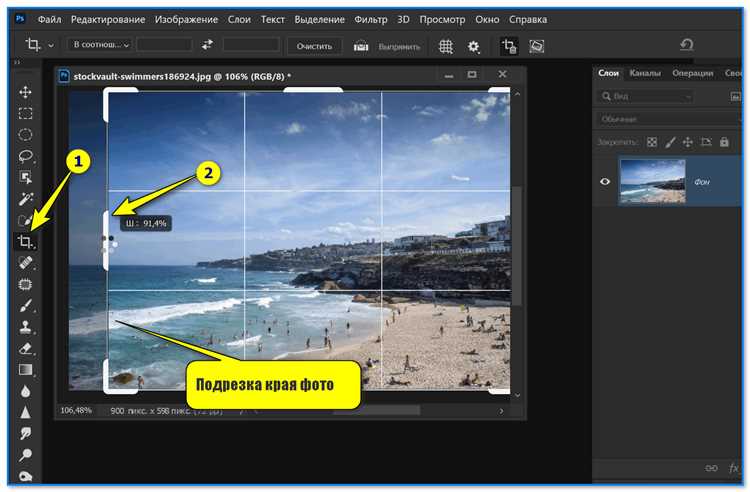Click the crop overlay grid icon

[447, 46]
